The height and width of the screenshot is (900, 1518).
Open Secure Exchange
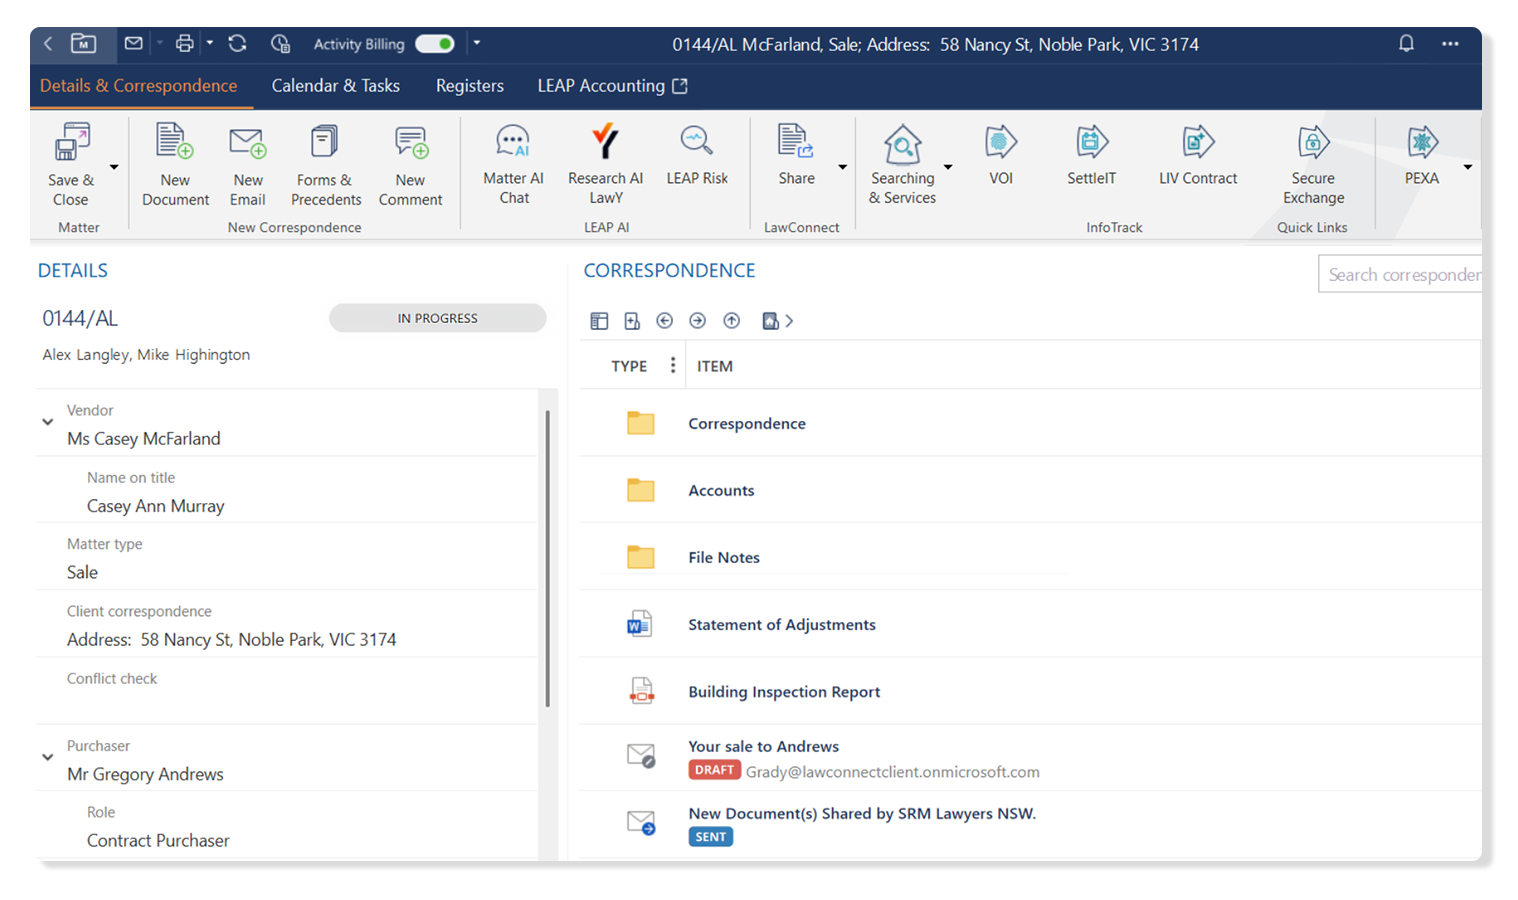[1313, 164]
